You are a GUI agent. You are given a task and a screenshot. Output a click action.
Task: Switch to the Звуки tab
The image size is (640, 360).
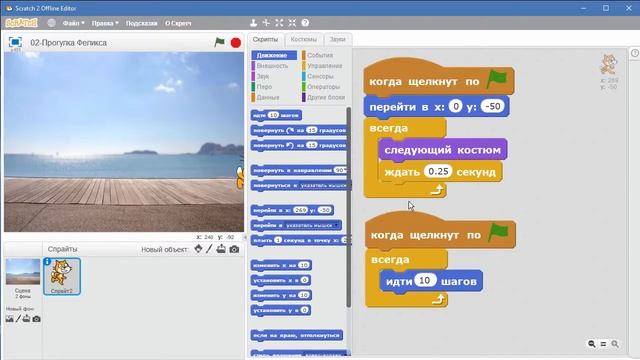[x=338, y=40]
